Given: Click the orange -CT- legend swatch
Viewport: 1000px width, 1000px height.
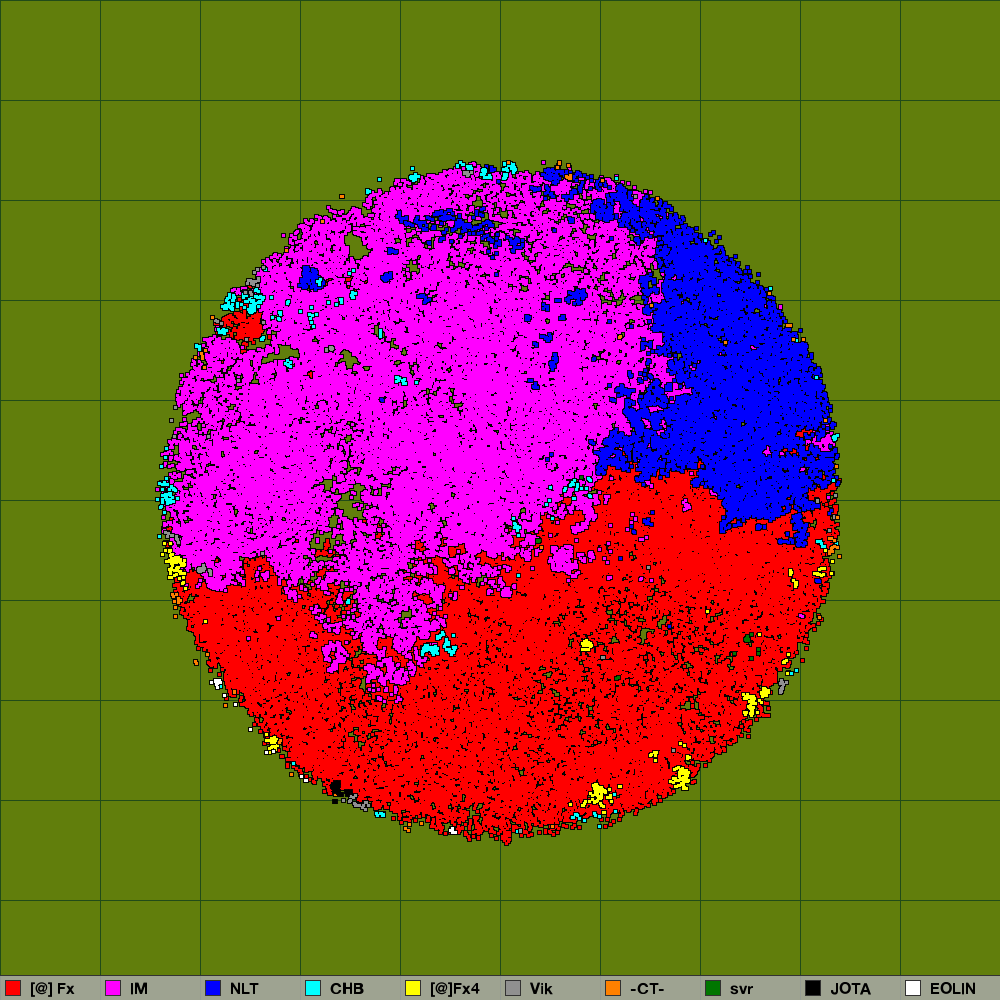Looking at the screenshot, I should (613, 988).
